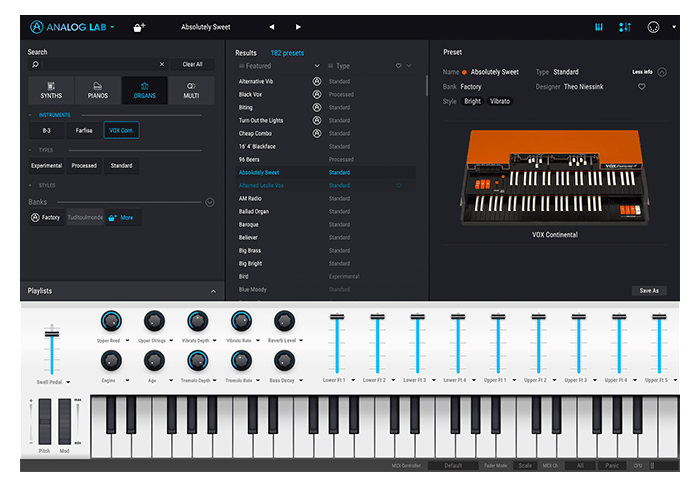700x486 pixels.
Task: Open the VOX Continental instrument image
Action: coord(554,177)
